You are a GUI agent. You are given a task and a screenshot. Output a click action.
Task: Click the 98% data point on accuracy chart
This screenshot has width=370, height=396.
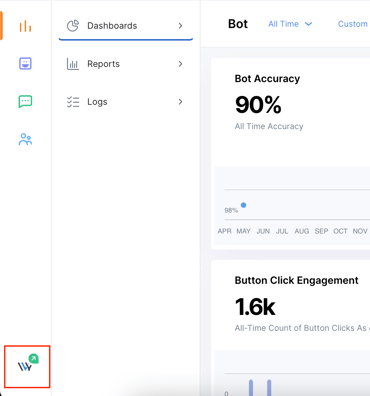tap(244, 205)
